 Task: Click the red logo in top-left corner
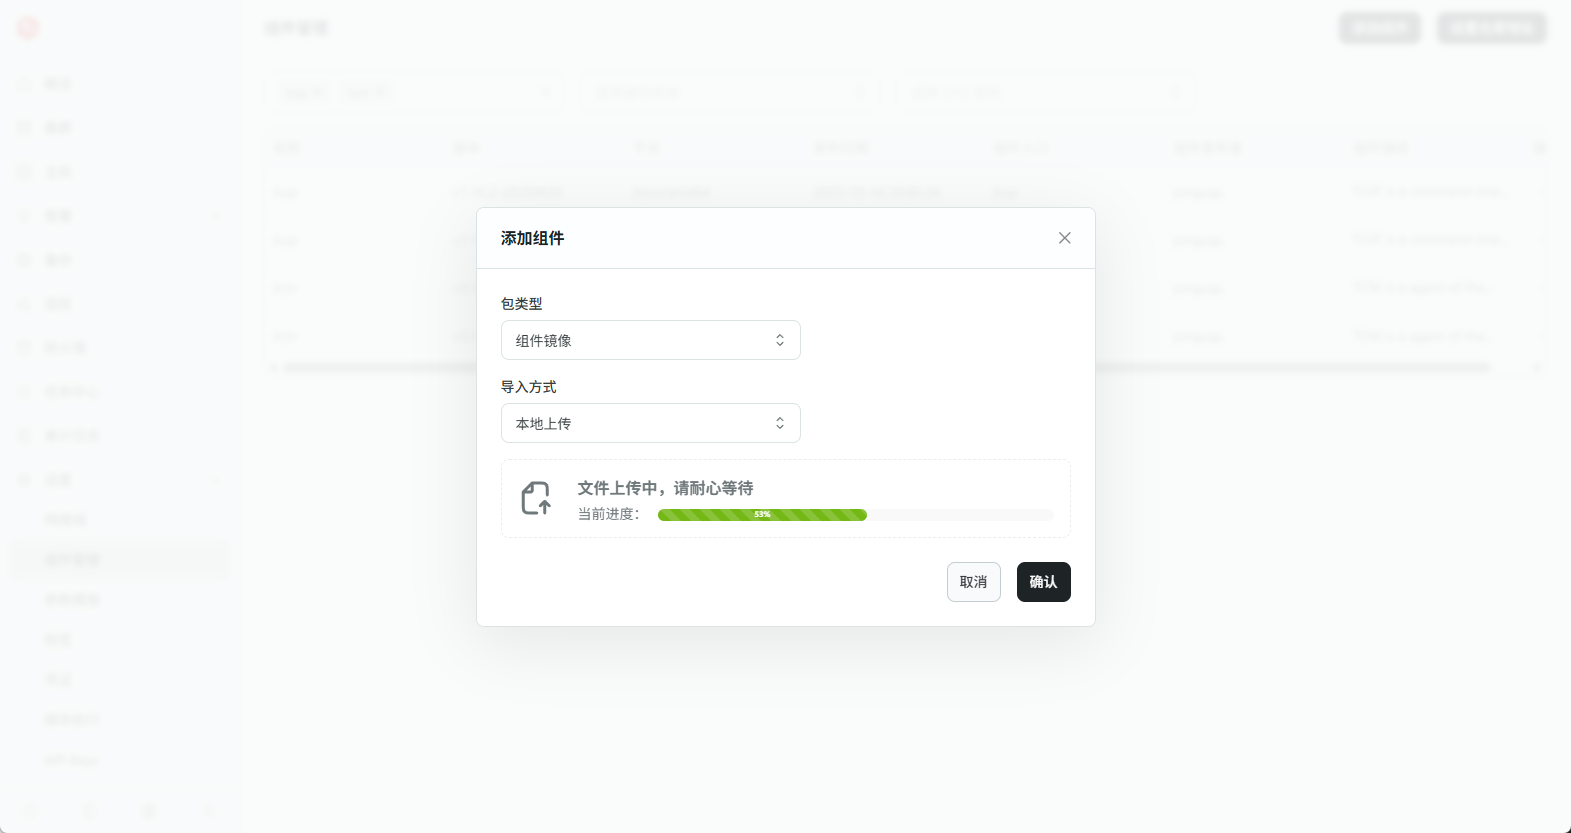pyautogui.click(x=28, y=28)
